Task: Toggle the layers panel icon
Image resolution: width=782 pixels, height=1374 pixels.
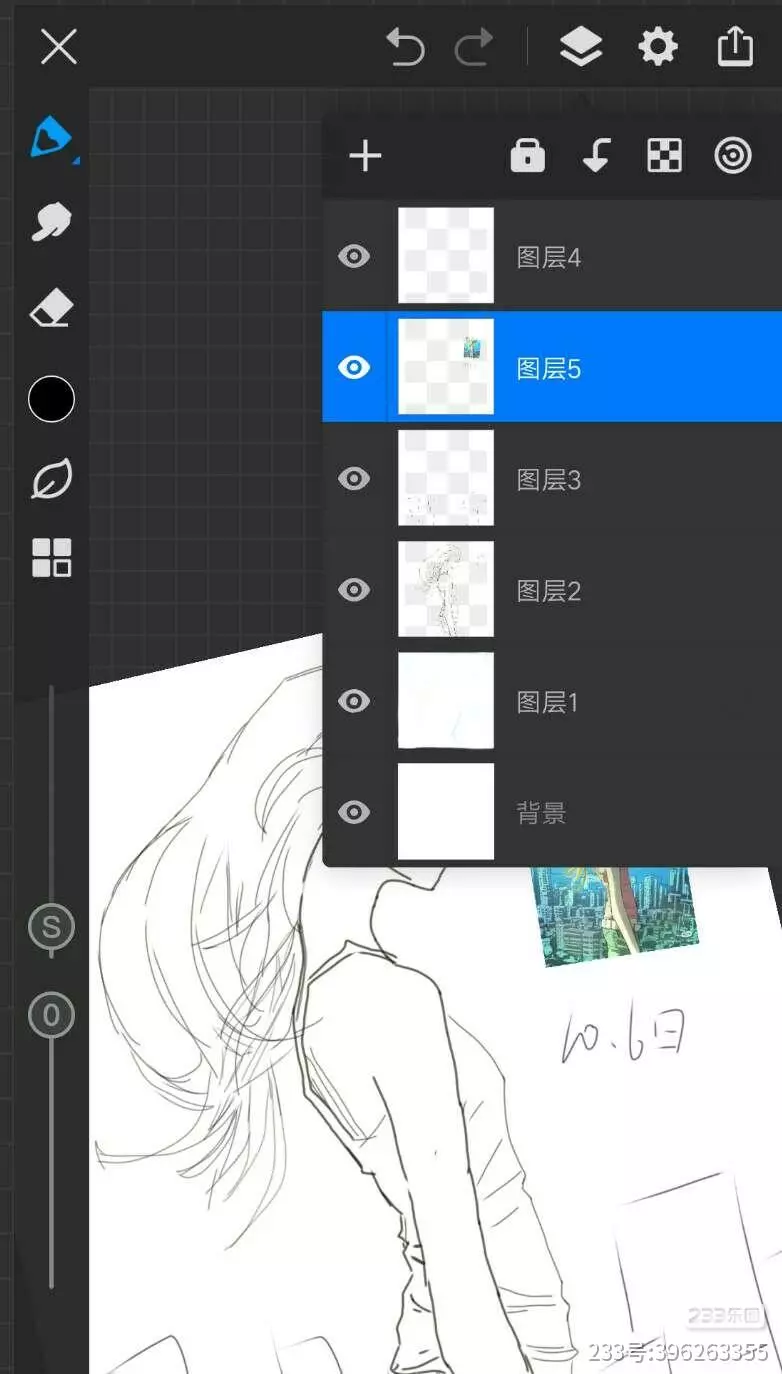Action: pos(580,47)
